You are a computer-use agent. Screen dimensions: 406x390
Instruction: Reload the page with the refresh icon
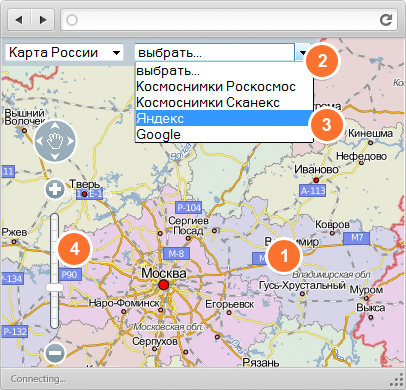(386, 20)
